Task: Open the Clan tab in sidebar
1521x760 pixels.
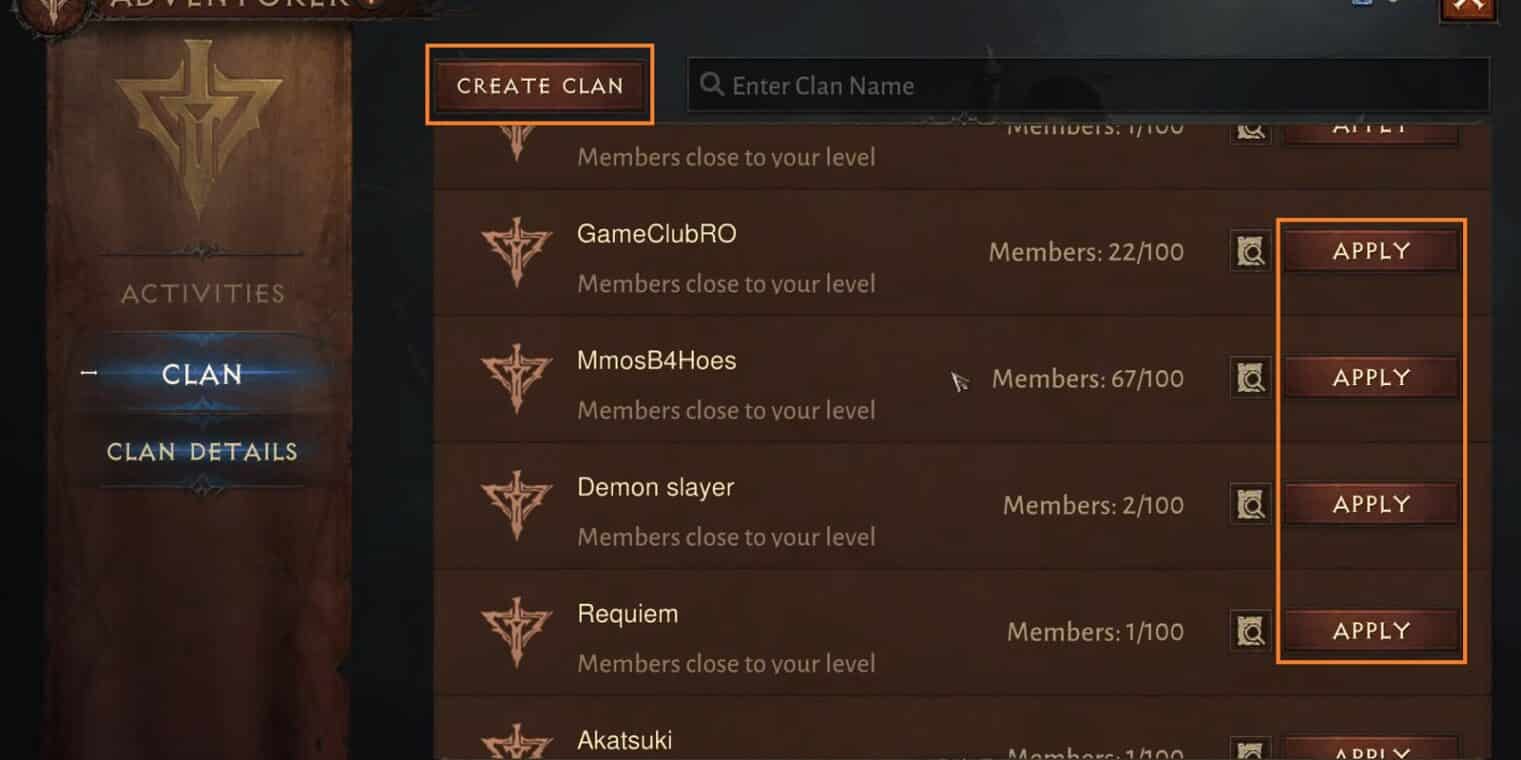Action: 201,374
